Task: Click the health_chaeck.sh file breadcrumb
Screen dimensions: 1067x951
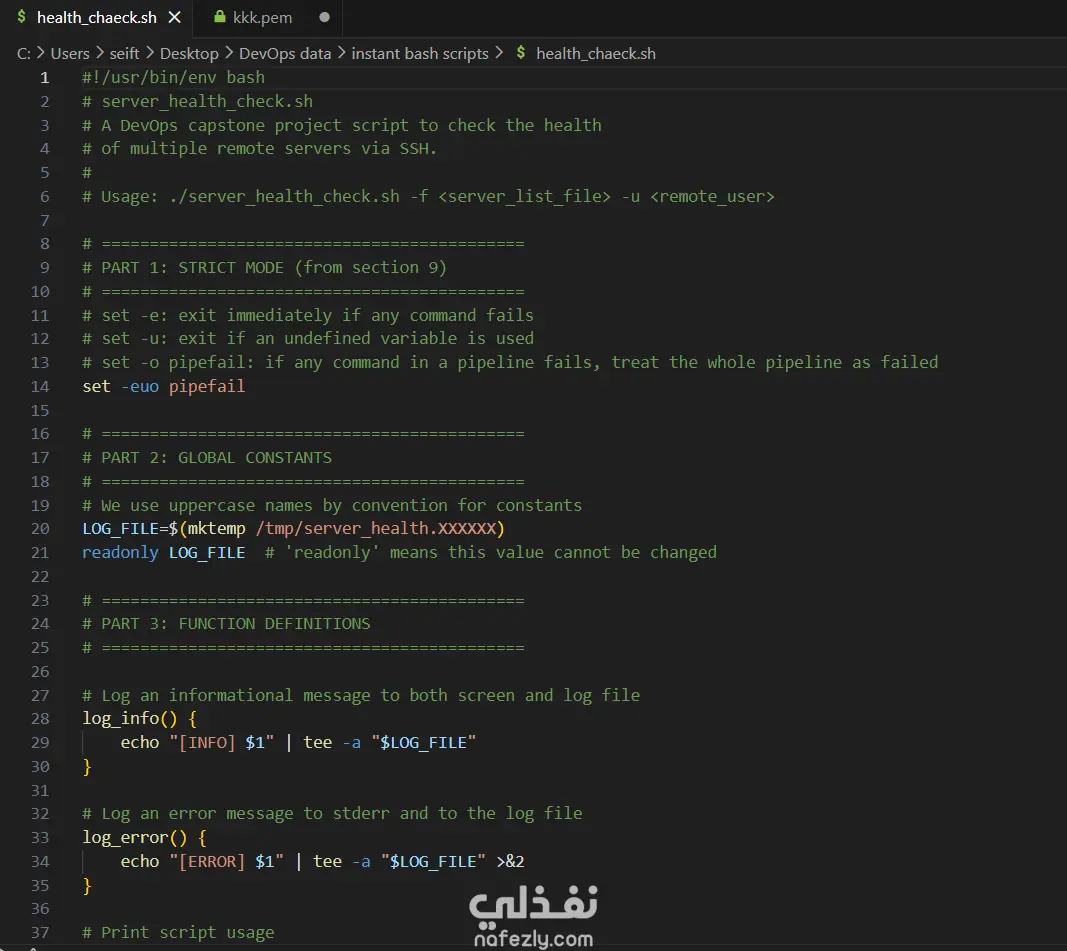Action: coord(595,54)
